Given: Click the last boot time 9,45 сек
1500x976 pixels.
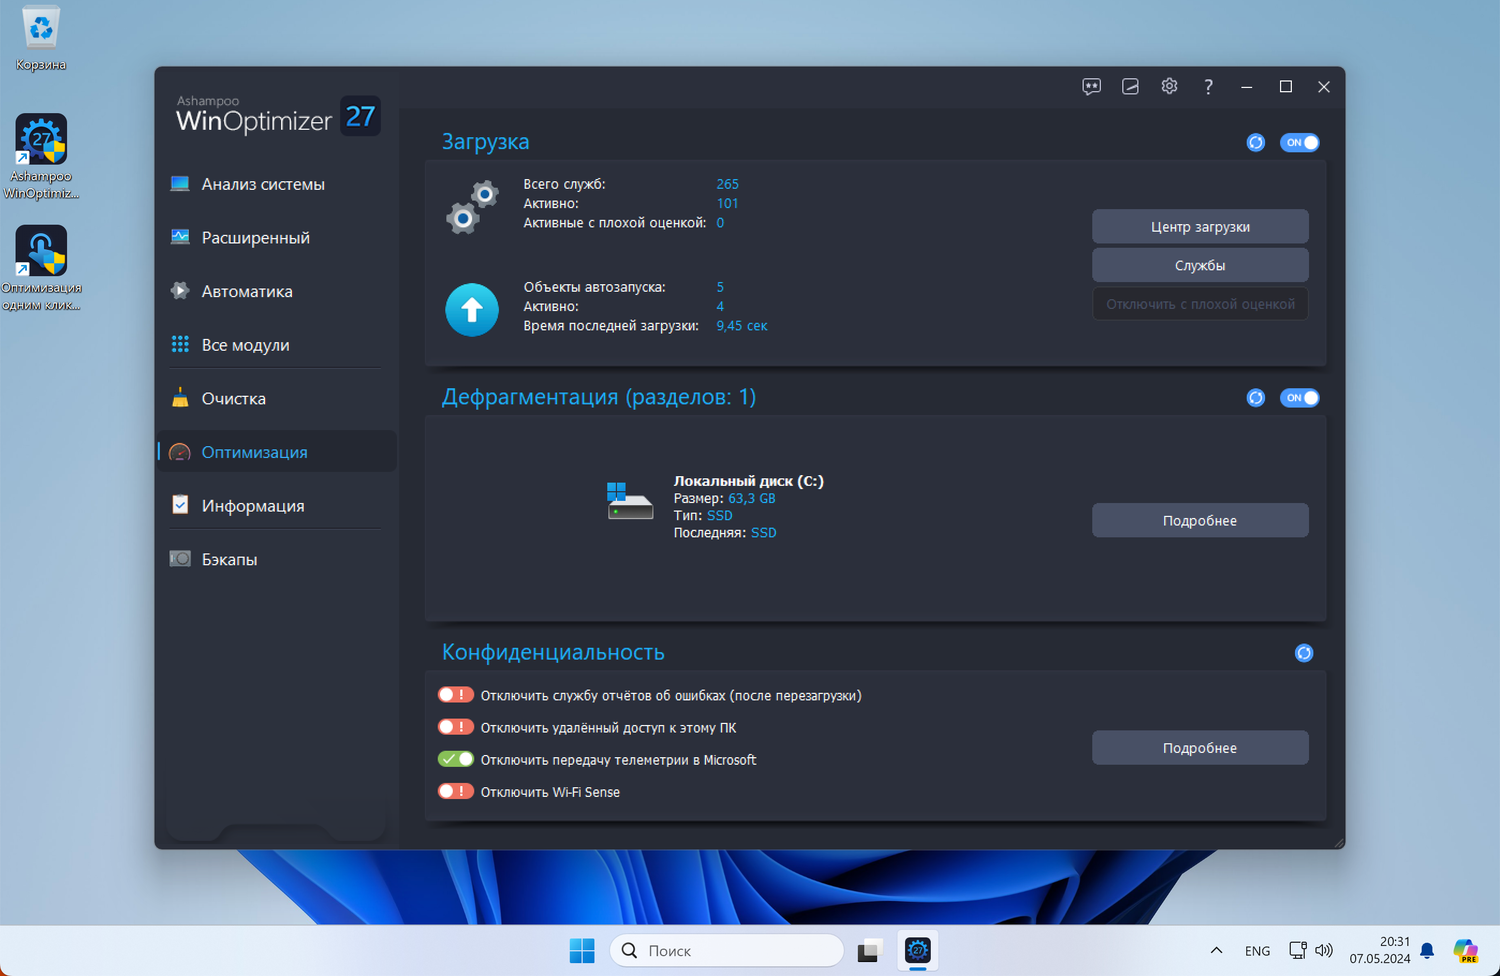Looking at the screenshot, I should [x=742, y=326].
